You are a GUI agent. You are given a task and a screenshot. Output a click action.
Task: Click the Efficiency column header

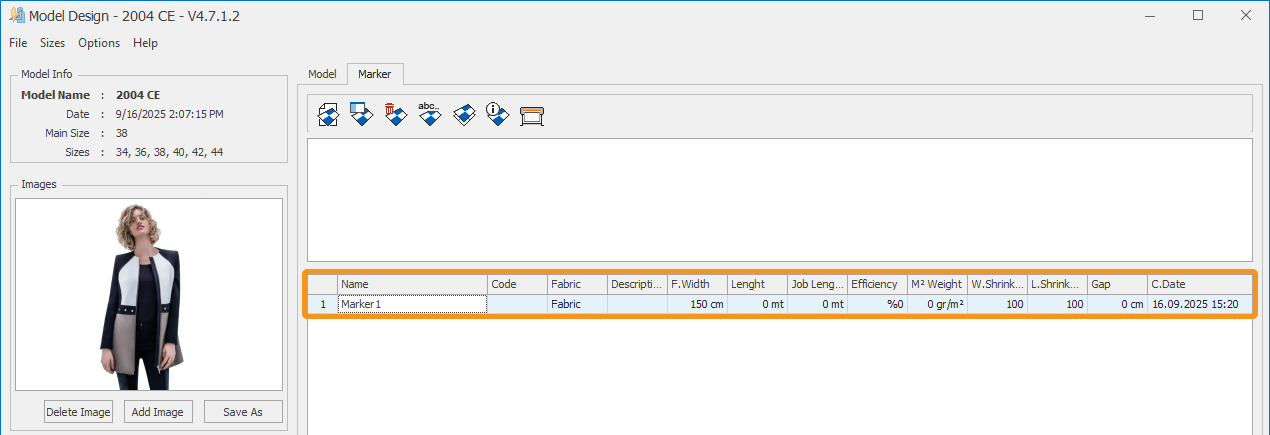877,285
